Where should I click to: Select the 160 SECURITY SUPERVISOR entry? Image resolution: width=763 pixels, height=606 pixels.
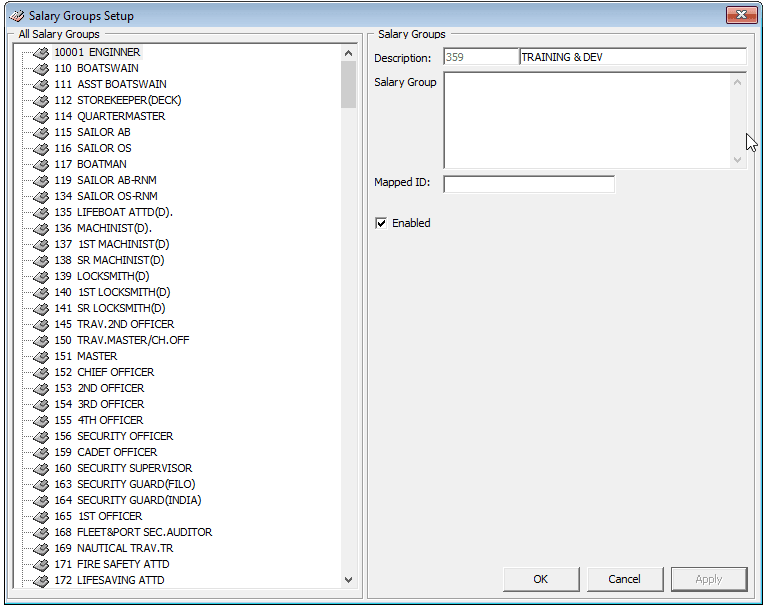tap(123, 469)
